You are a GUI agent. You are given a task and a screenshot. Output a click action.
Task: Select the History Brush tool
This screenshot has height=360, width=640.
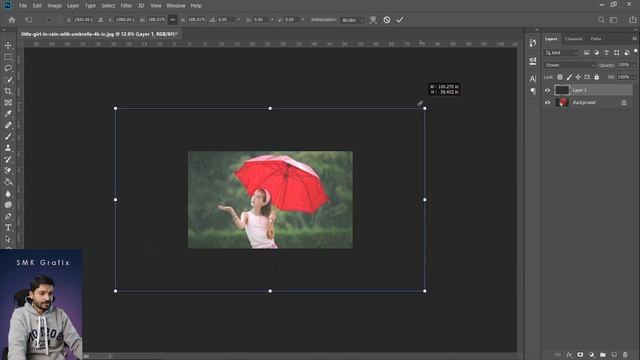[8, 160]
